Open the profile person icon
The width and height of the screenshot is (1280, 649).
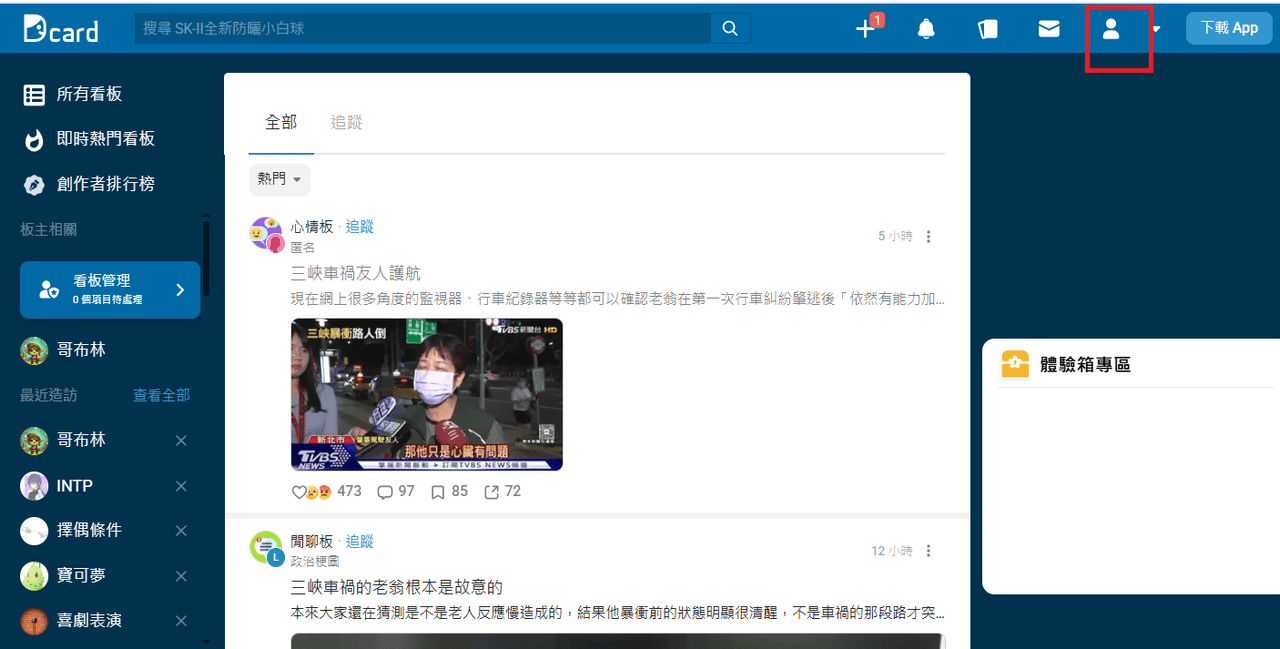tap(1111, 29)
